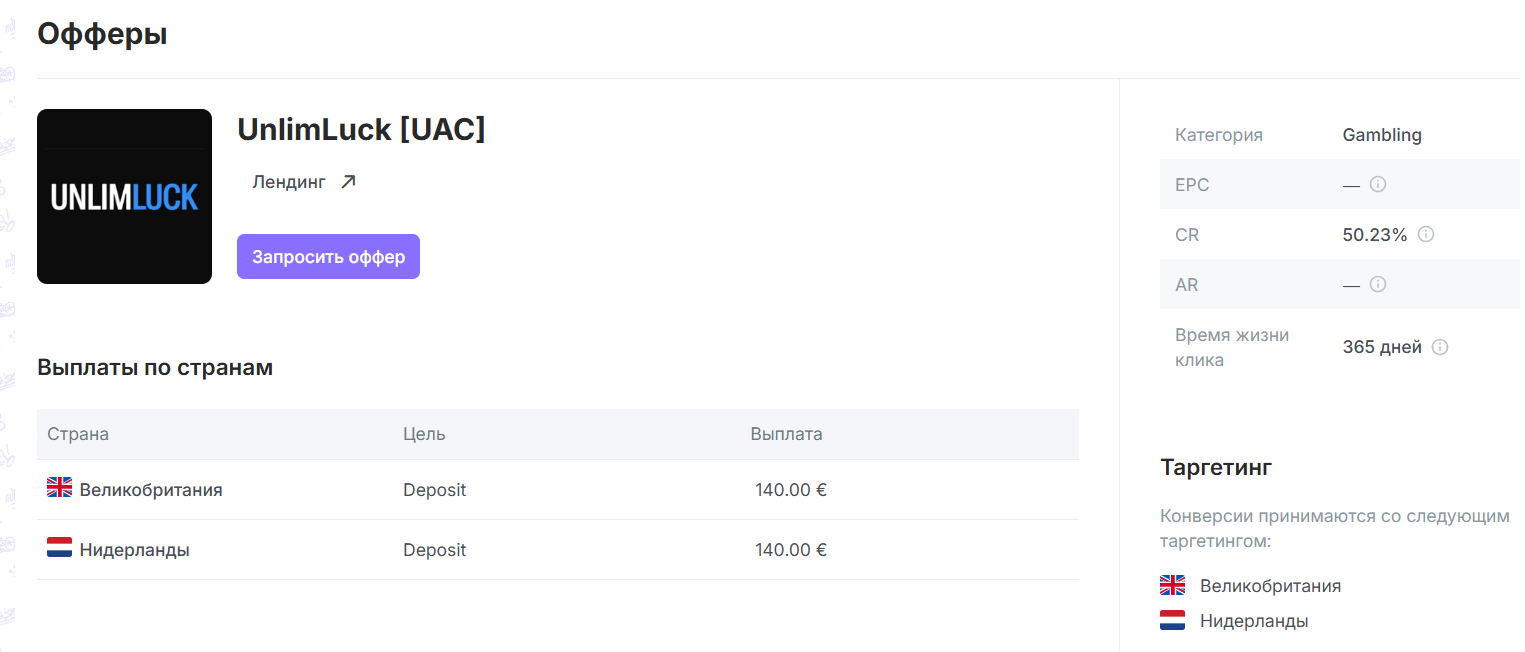
Task: Click the Выплата column header
Action: [786, 434]
